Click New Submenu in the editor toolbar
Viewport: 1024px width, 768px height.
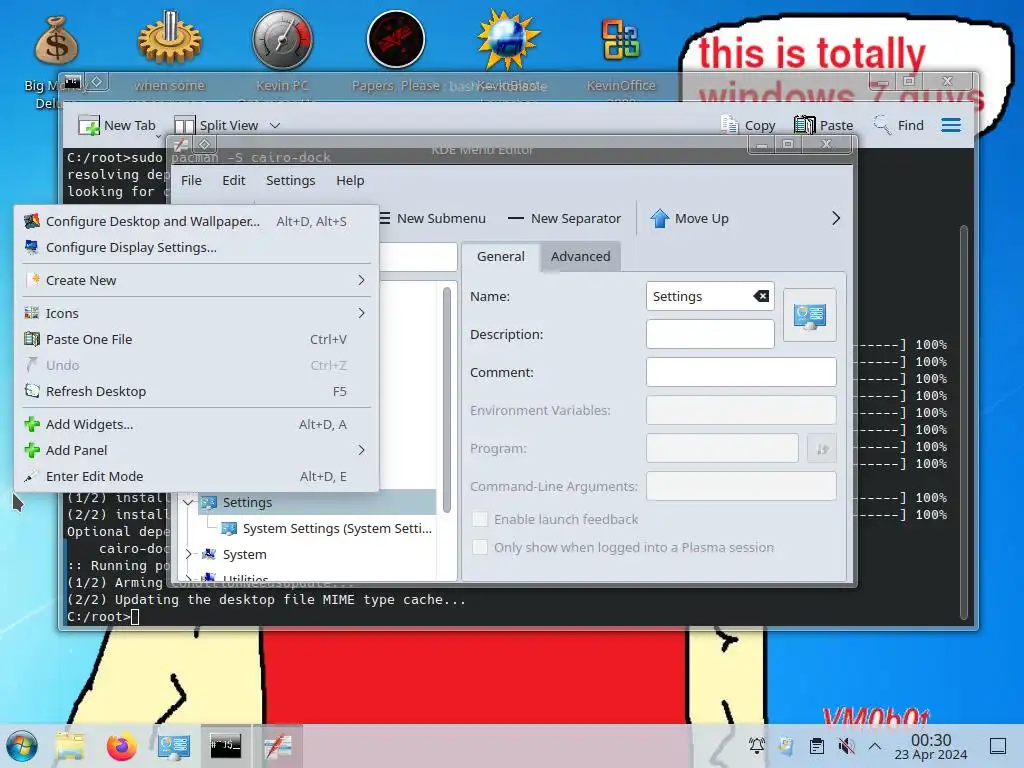(x=432, y=219)
